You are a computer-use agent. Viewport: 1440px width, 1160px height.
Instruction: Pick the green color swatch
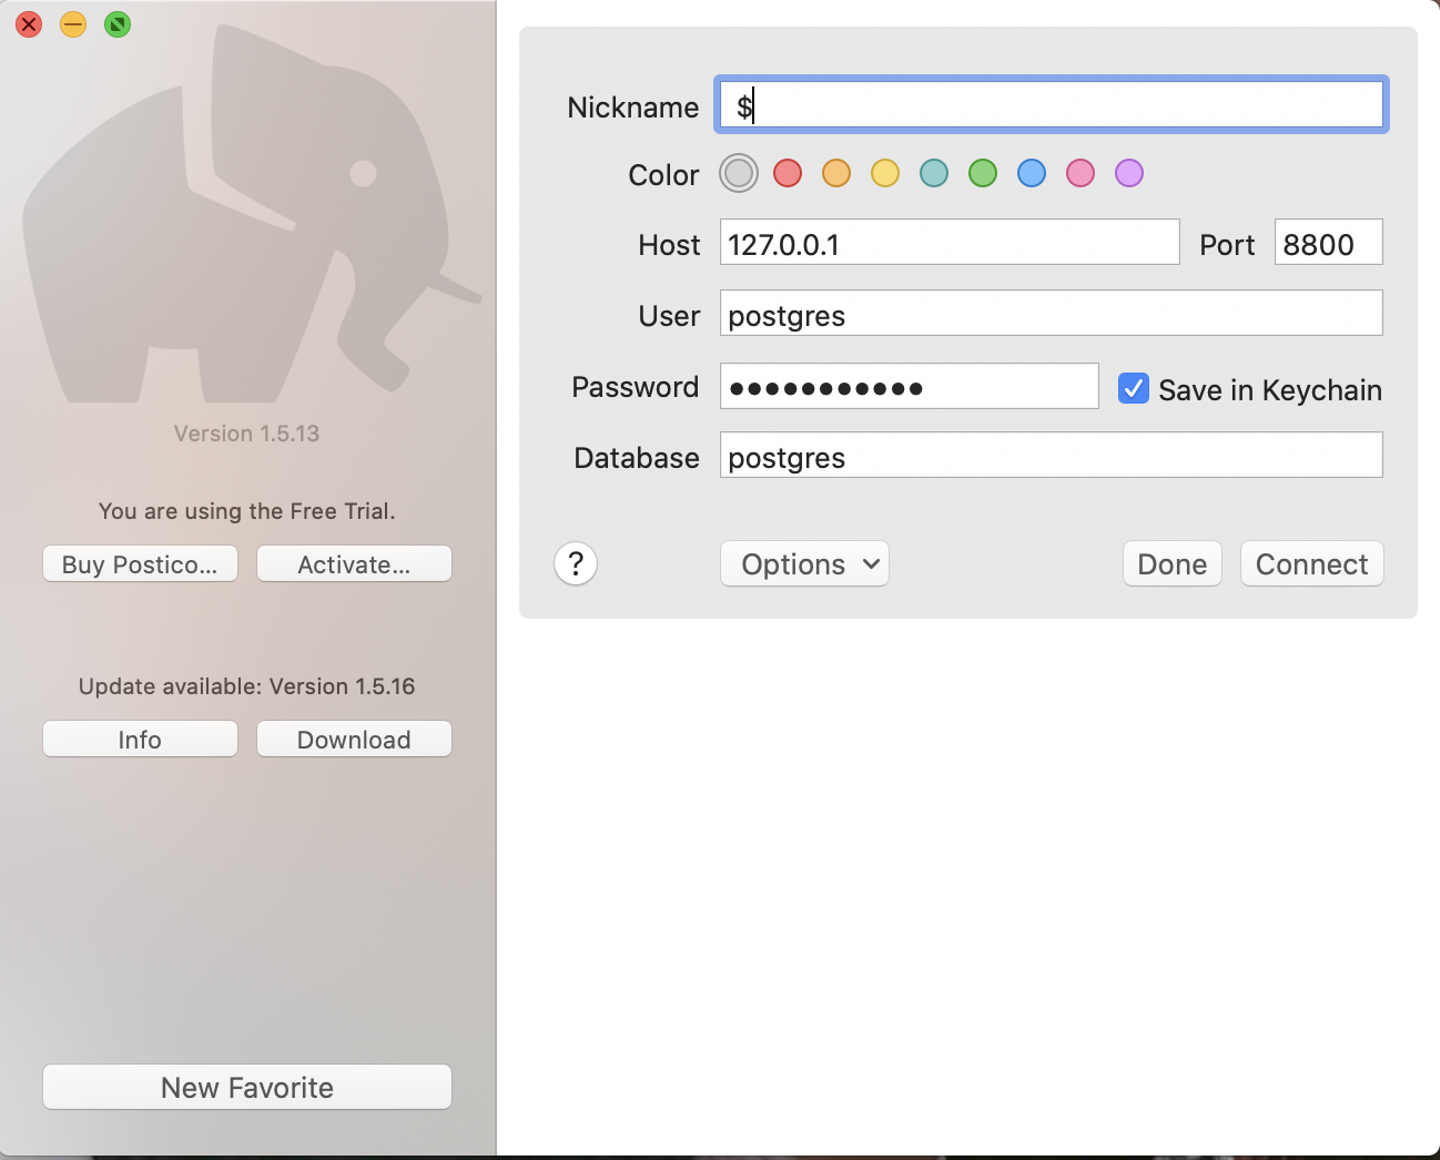pyautogui.click(x=983, y=173)
